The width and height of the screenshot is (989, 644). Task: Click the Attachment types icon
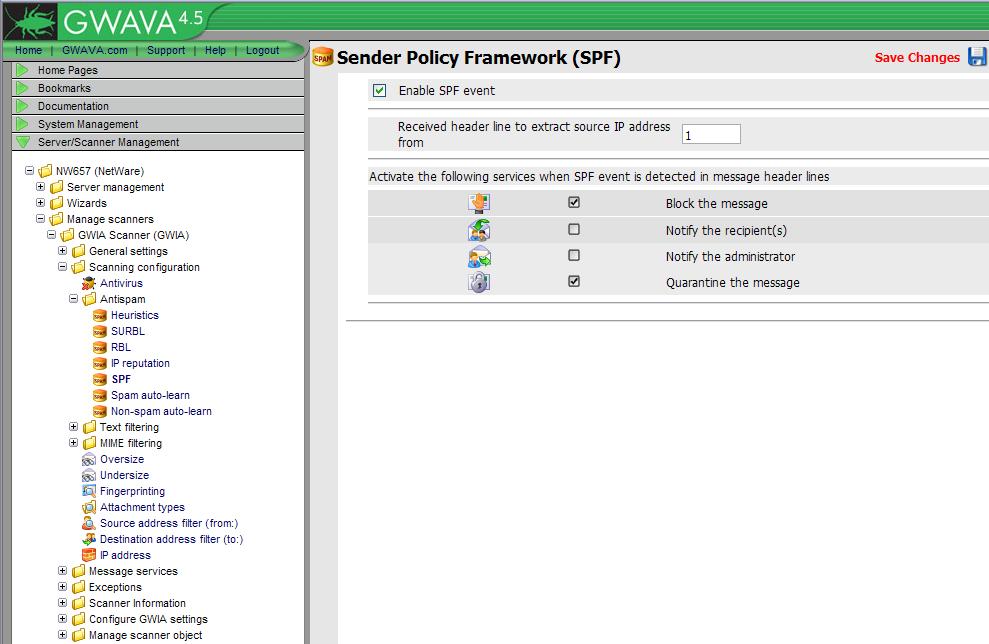(89, 507)
